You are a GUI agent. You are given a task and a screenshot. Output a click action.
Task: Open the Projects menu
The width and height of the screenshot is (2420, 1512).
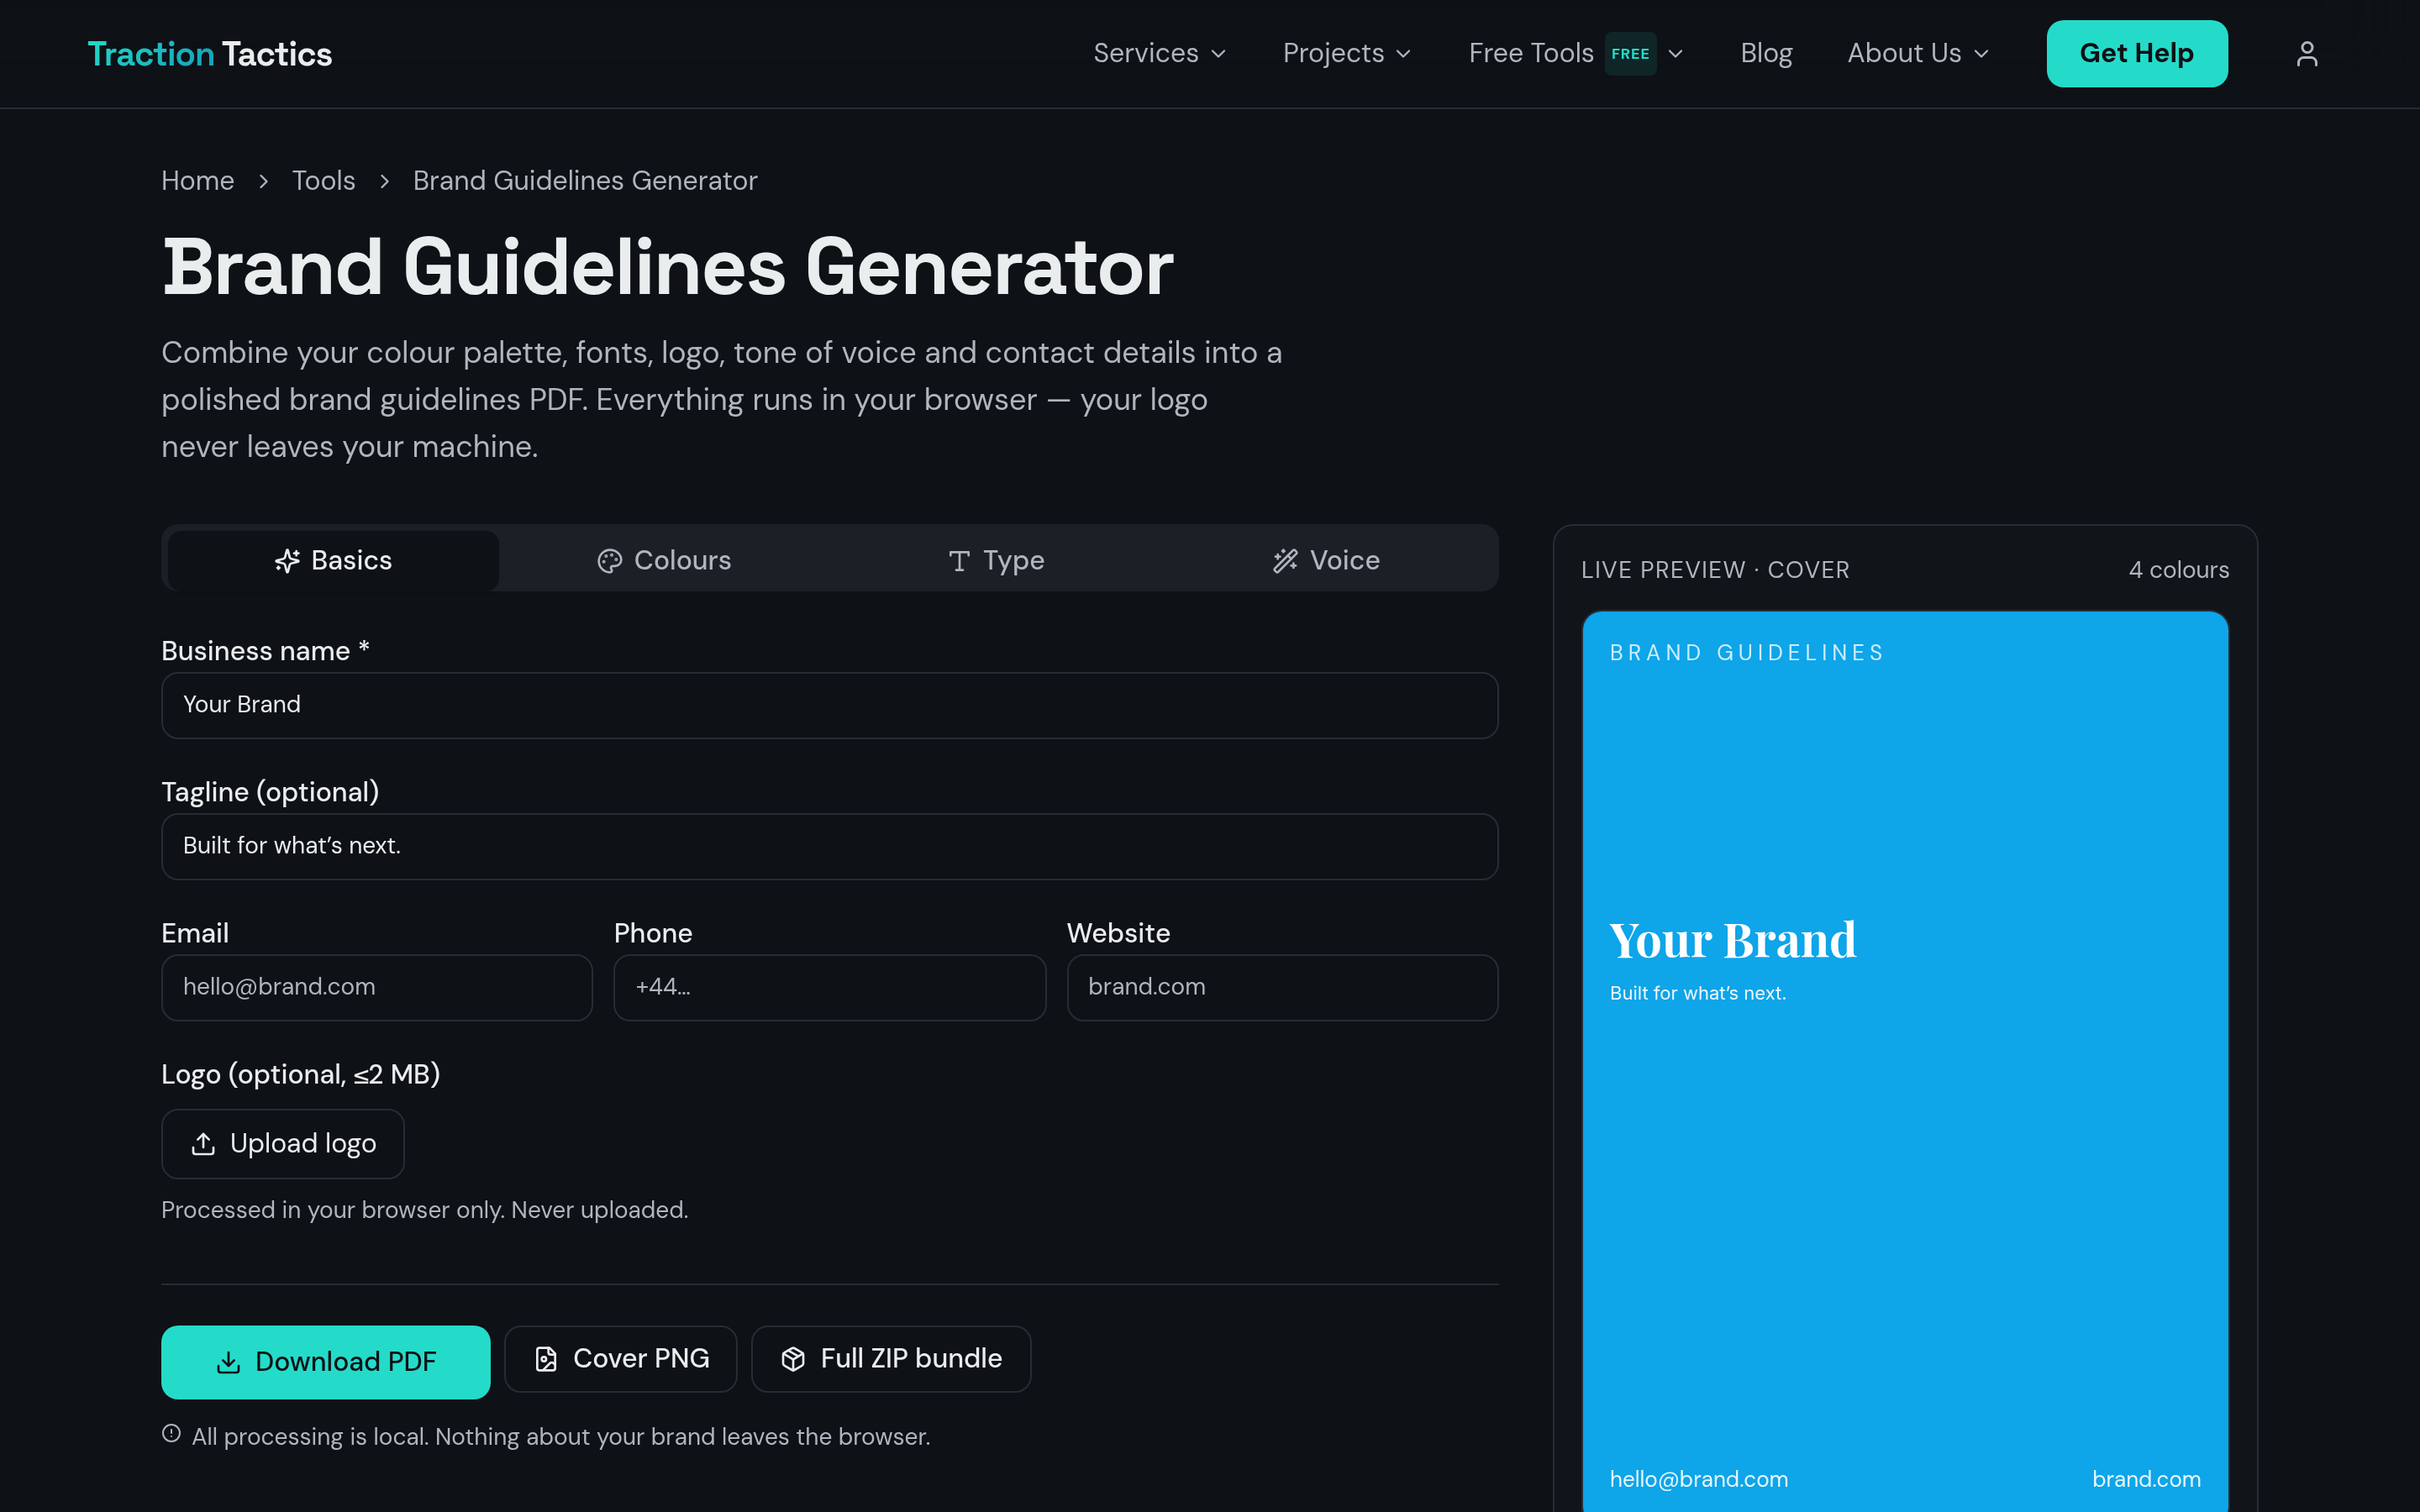coord(1347,54)
